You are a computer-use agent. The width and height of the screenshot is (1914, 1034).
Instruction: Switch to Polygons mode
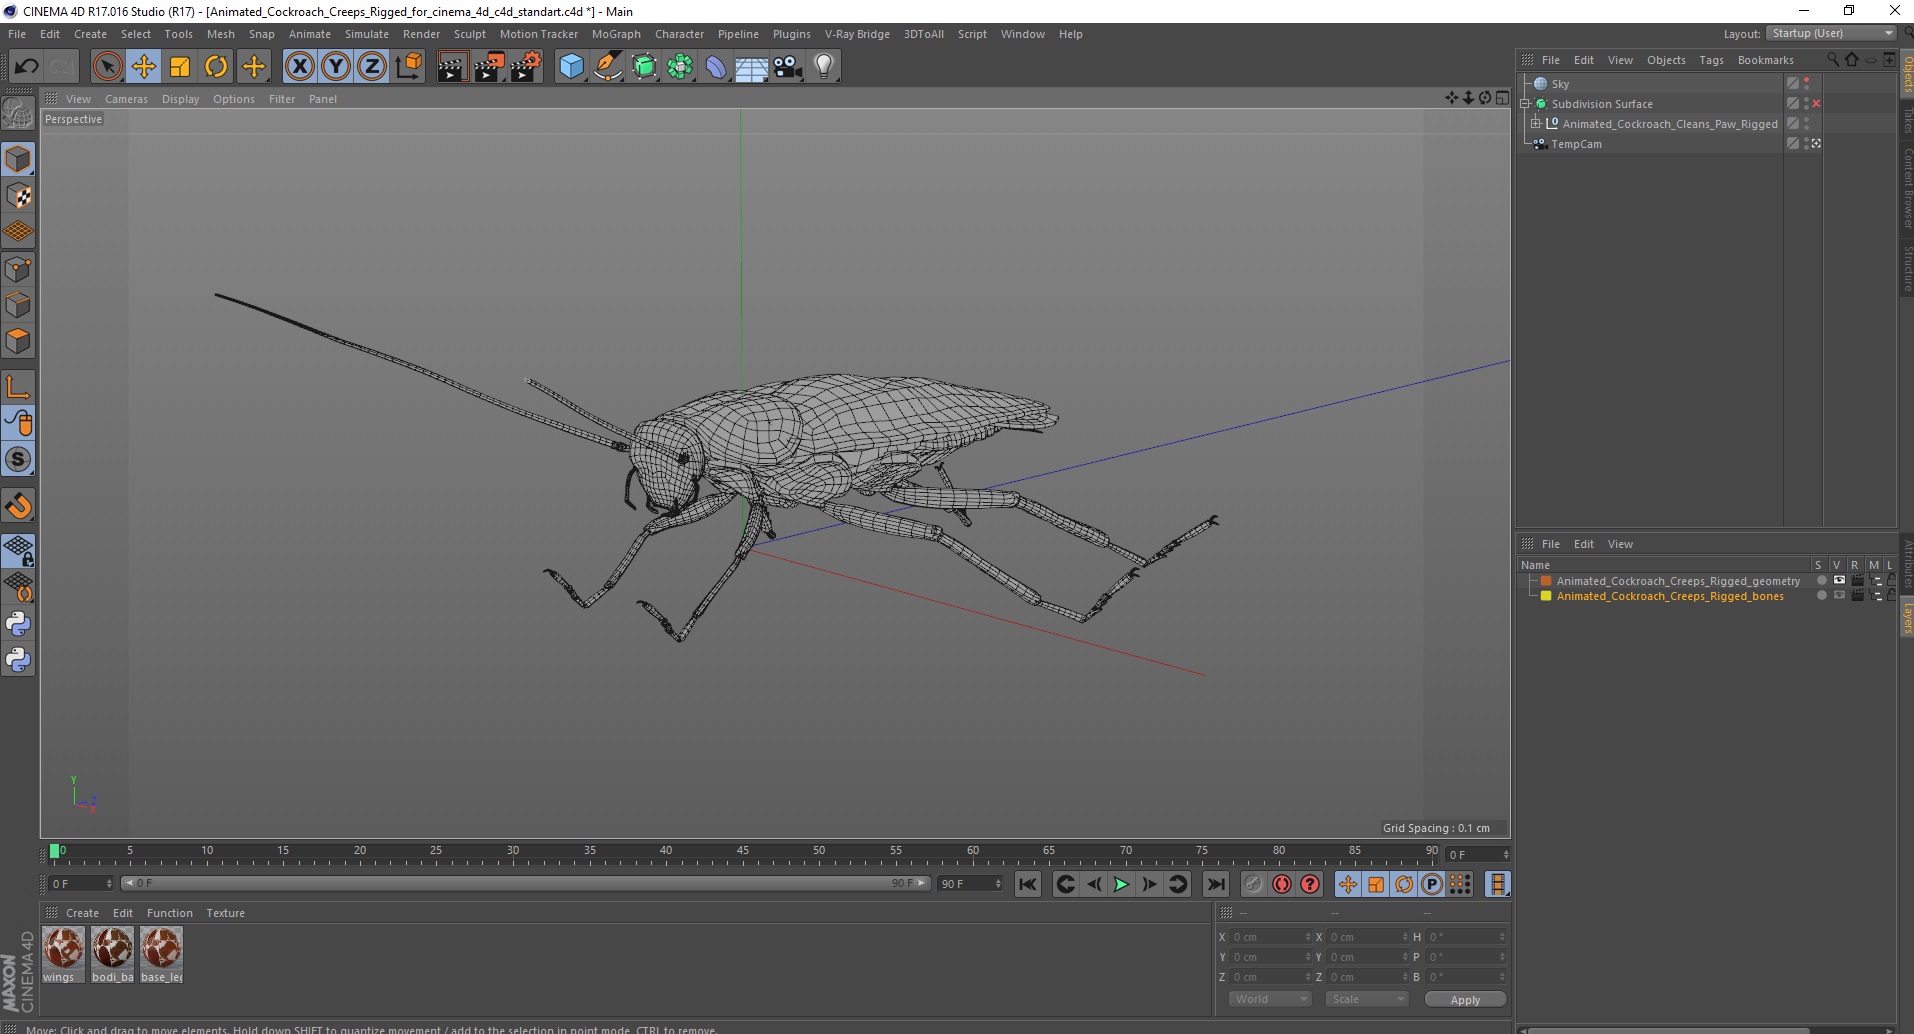pyautogui.click(x=18, y=341)
